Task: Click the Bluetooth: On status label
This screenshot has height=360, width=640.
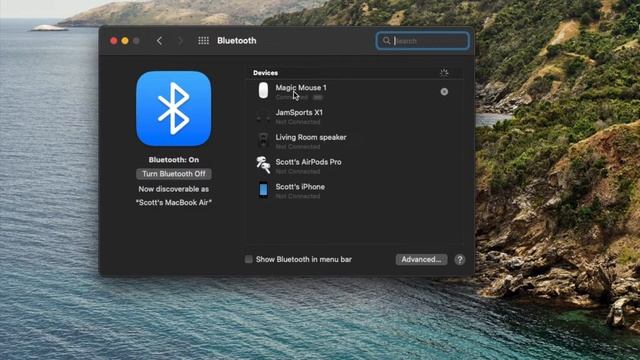Action: [x=174, y=160]
